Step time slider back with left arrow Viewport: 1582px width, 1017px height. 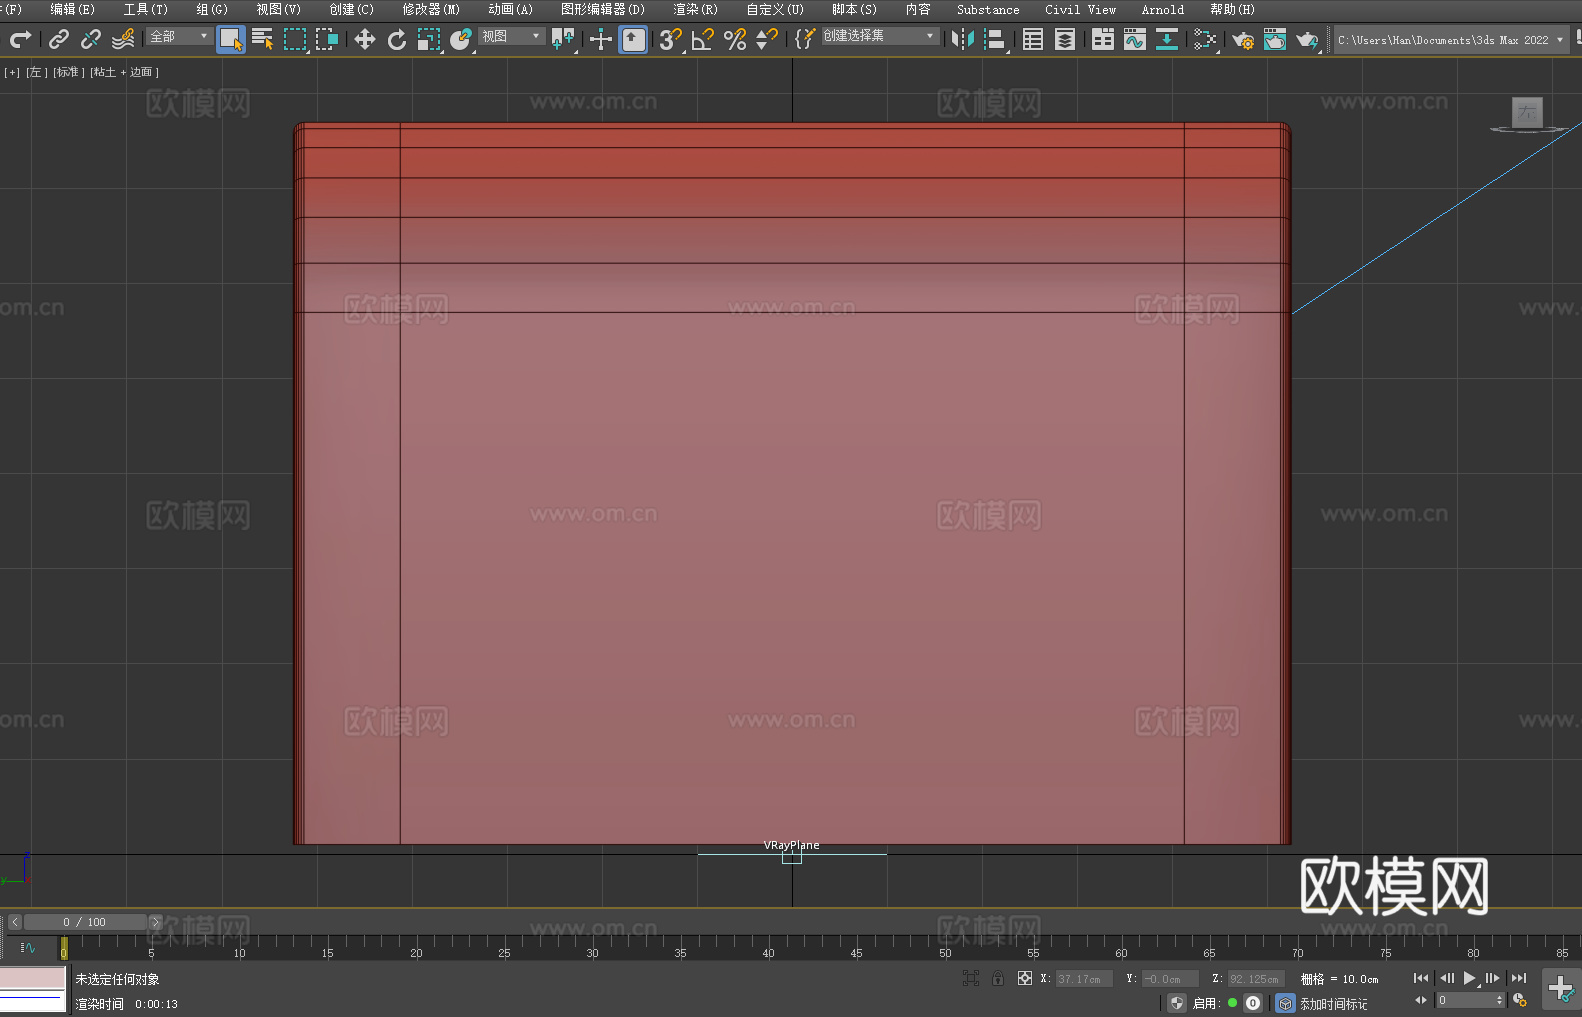pos(14,922)
